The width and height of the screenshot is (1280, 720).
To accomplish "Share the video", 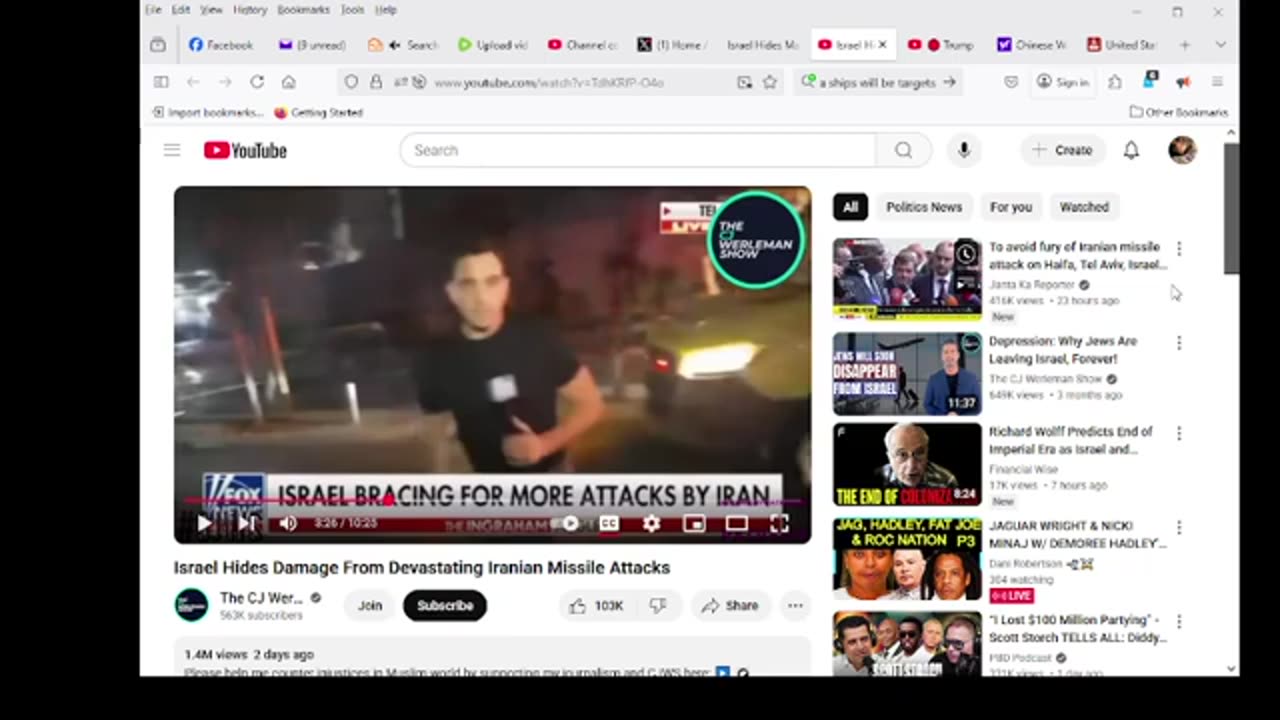I will point(730,605).
